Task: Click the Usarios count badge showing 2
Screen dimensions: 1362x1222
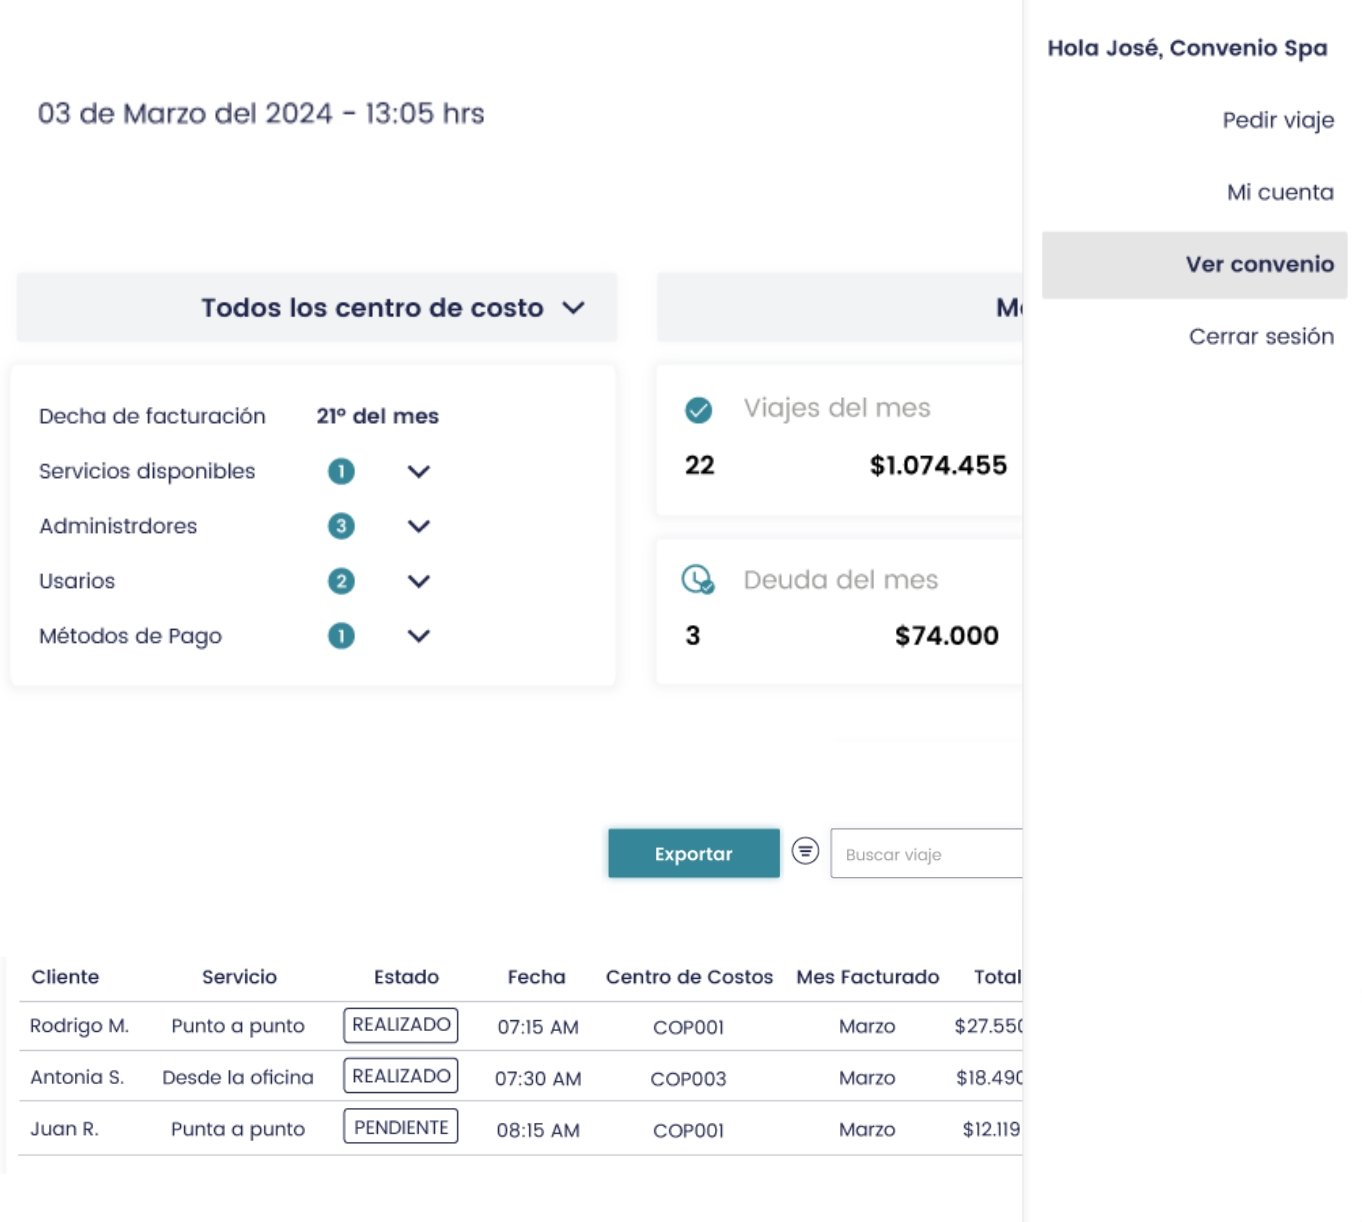Action: 341,581
